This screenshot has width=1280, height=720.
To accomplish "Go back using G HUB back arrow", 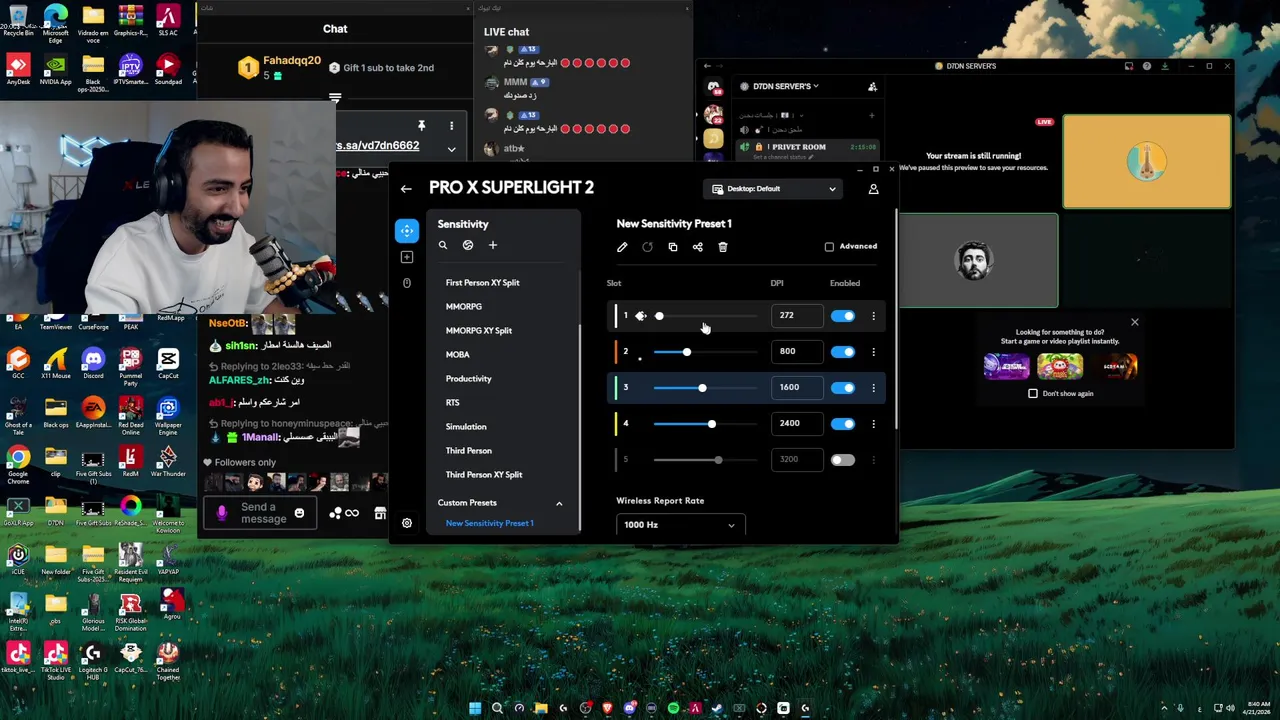I will tap(406, 189).
